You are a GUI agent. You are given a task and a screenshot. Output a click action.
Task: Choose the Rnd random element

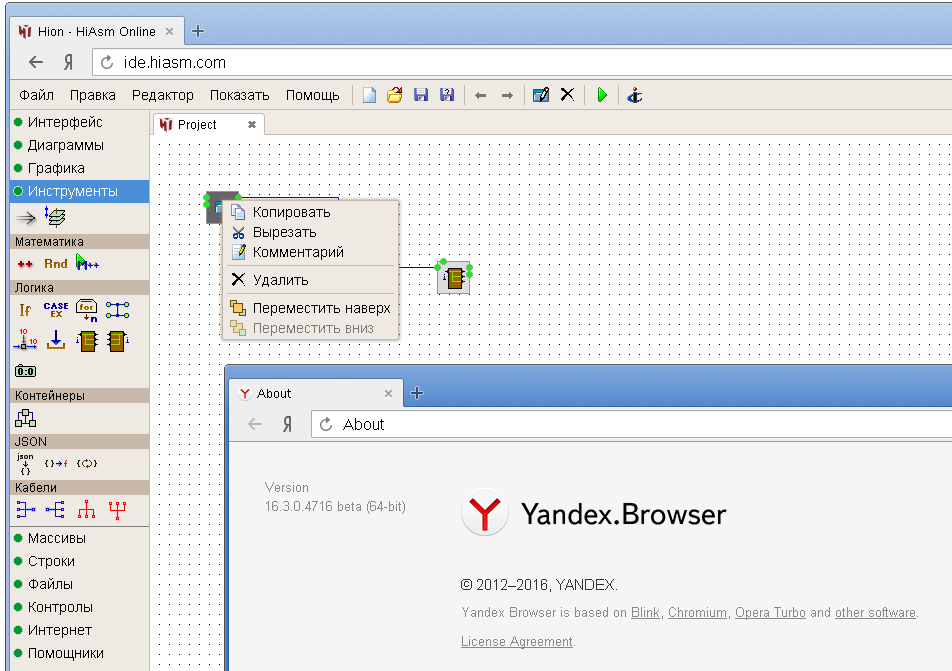coord(55,264)
